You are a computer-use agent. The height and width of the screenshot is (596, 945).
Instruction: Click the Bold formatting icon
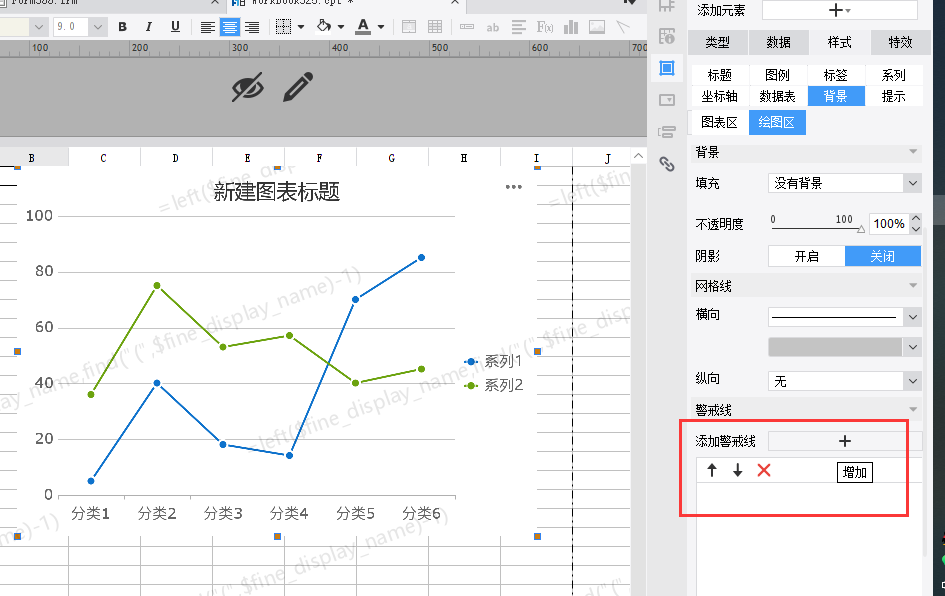pos(123,27)
